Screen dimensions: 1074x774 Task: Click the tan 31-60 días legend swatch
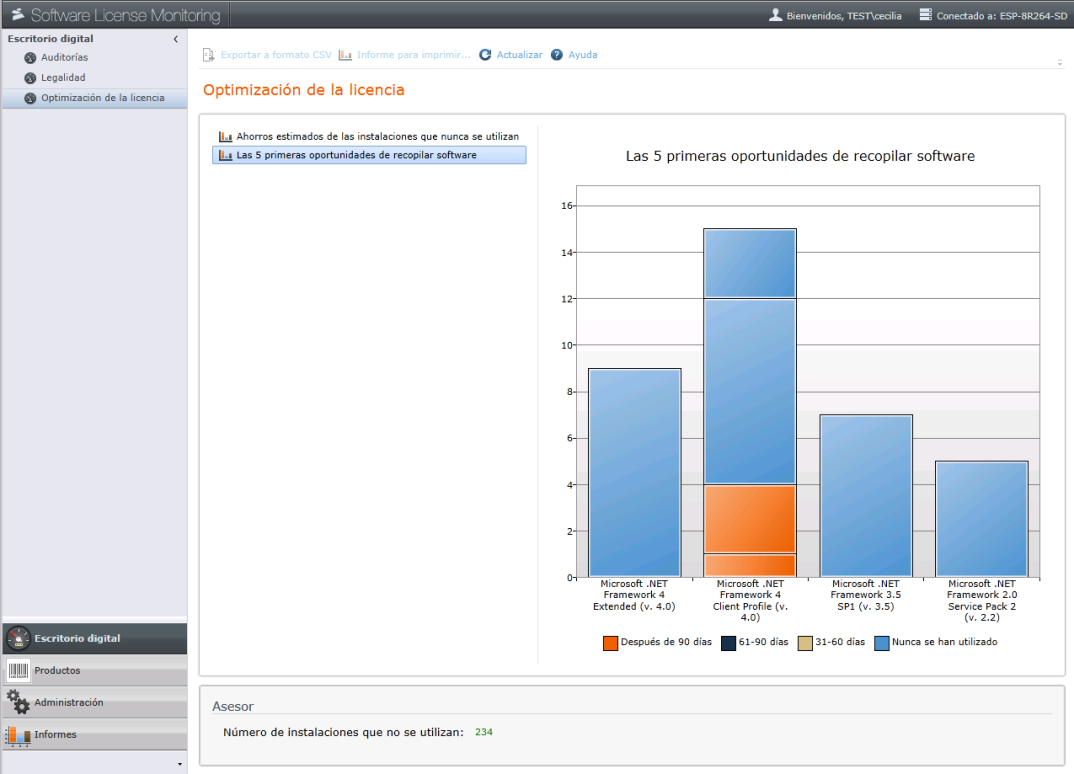pyautogui.click(x=805, y=643)
